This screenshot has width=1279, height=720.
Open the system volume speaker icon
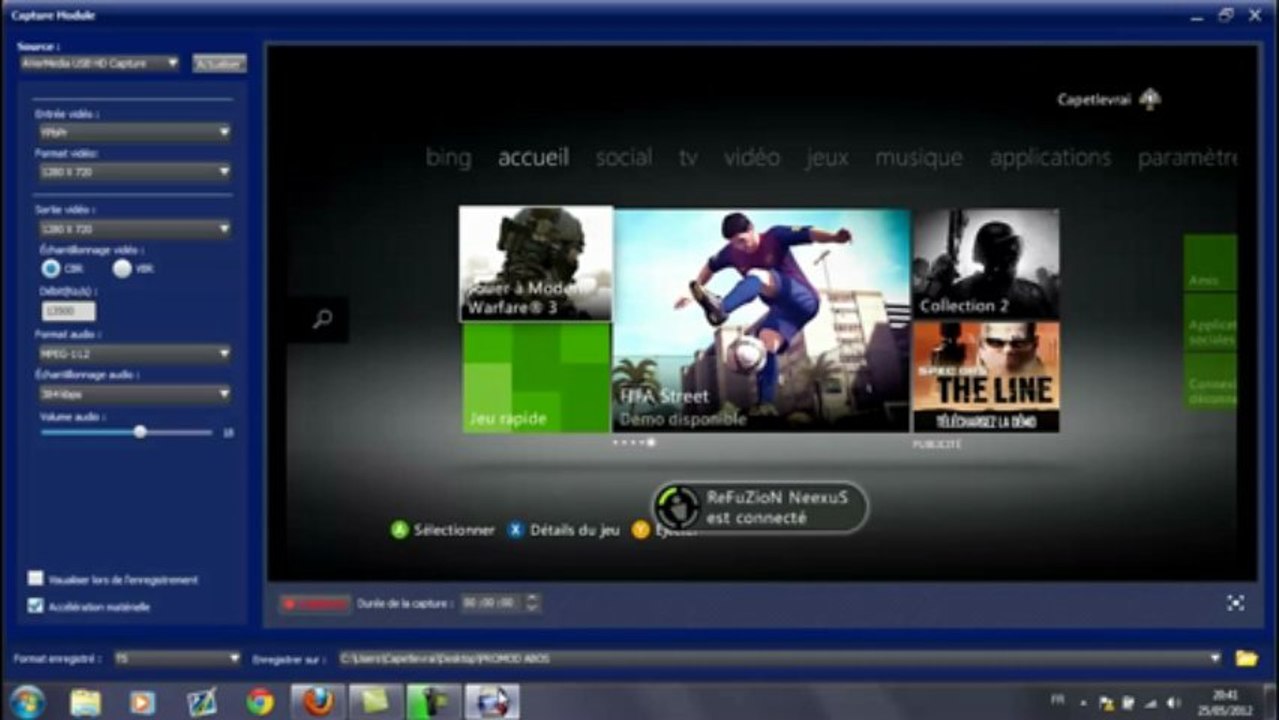pos(1172,703)
